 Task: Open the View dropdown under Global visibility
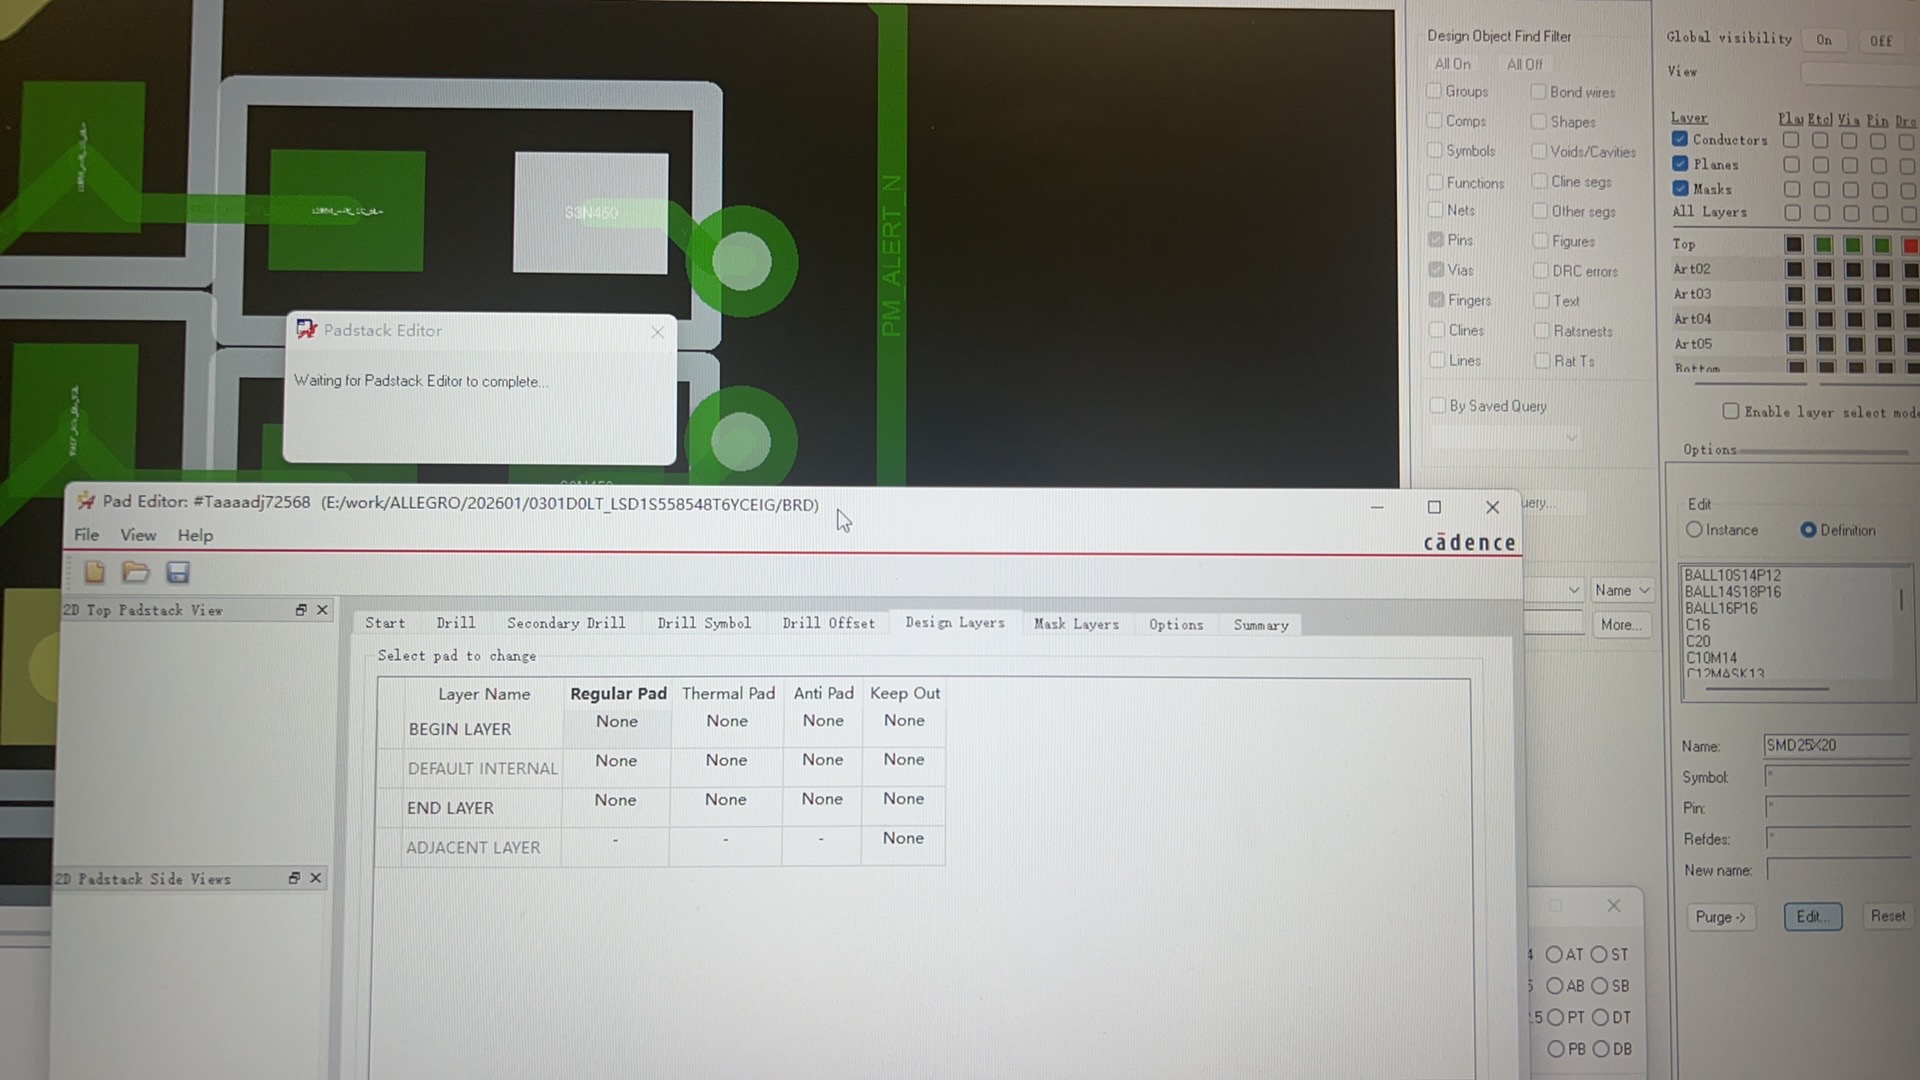[x=1860, y=72]
